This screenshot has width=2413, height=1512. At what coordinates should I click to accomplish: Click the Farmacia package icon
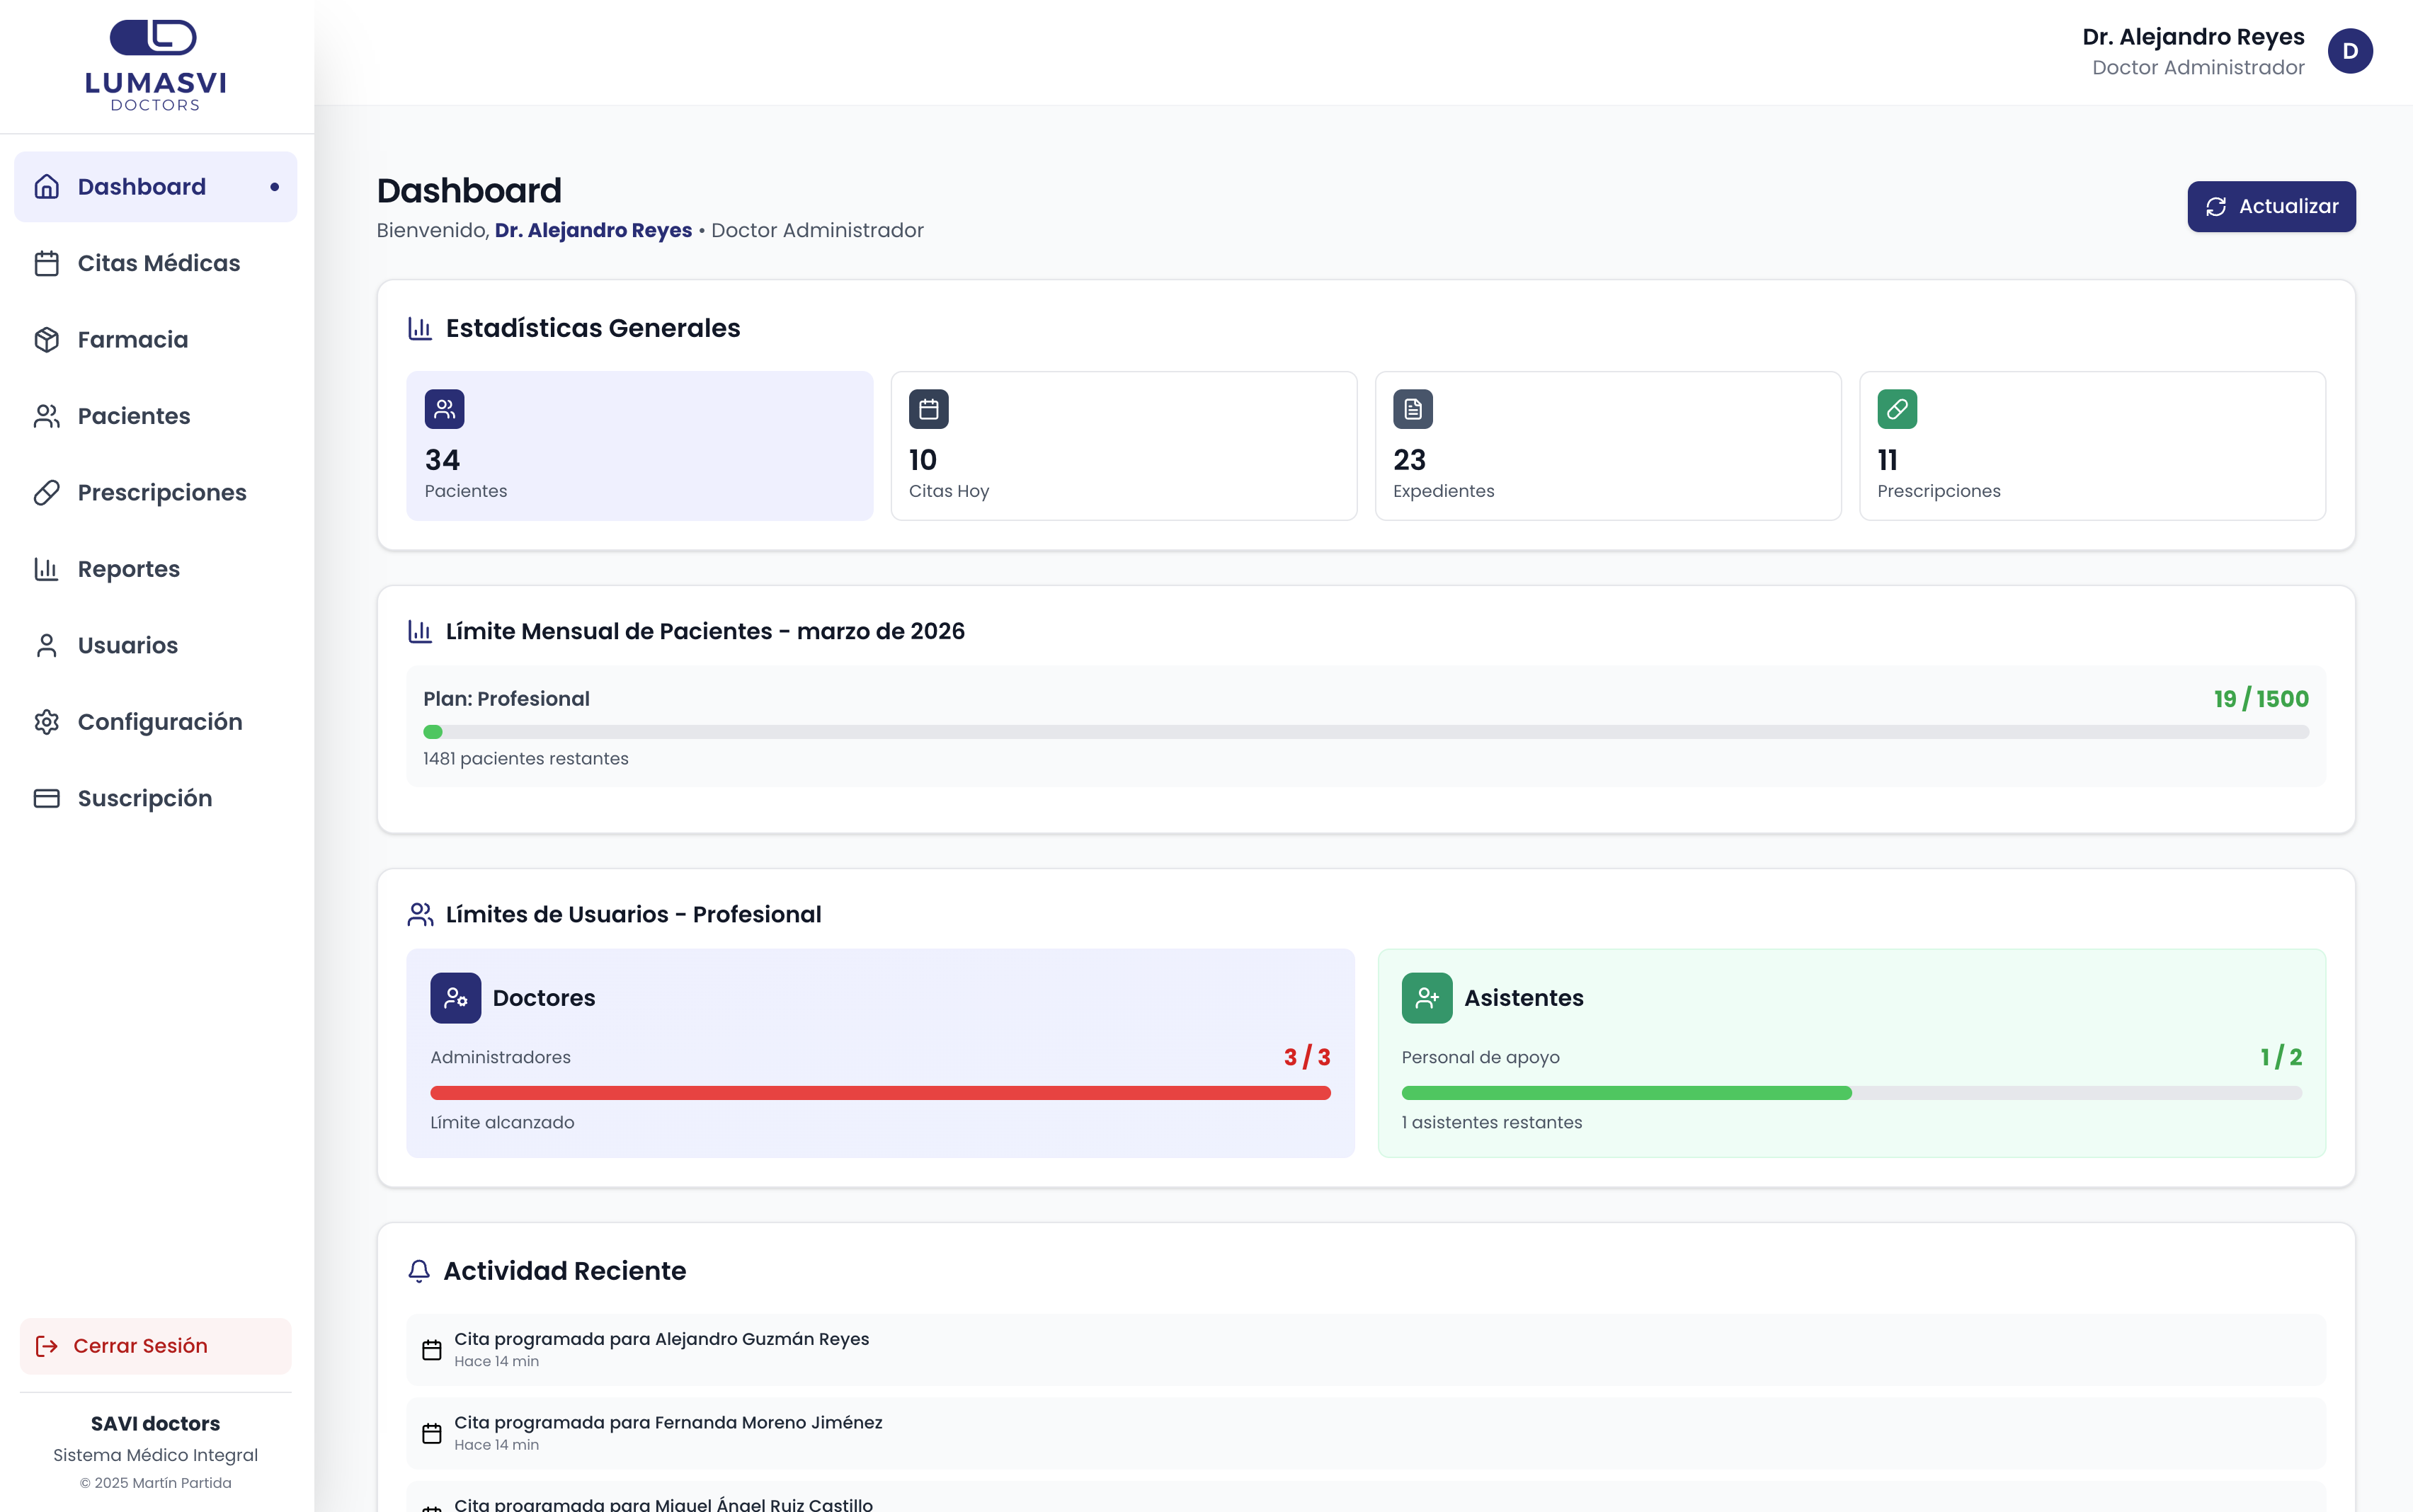47,339
